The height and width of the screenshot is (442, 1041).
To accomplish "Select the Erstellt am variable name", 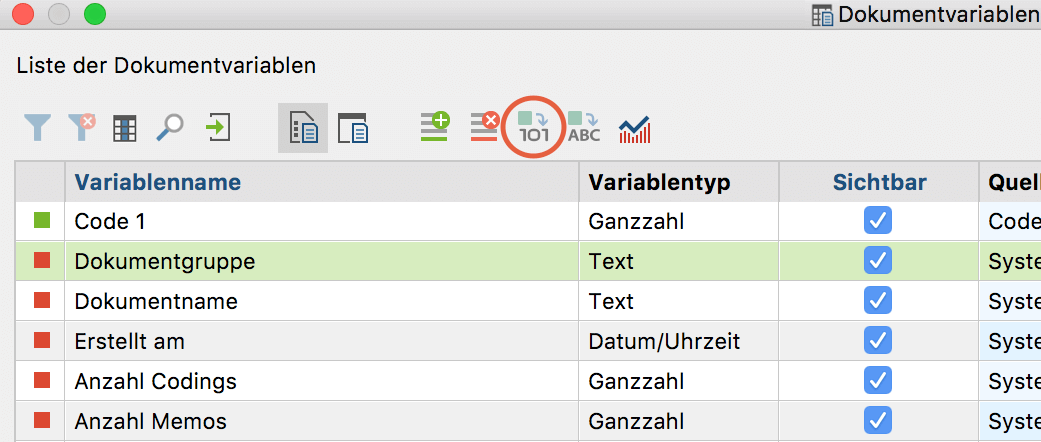I will coord(129,341).
